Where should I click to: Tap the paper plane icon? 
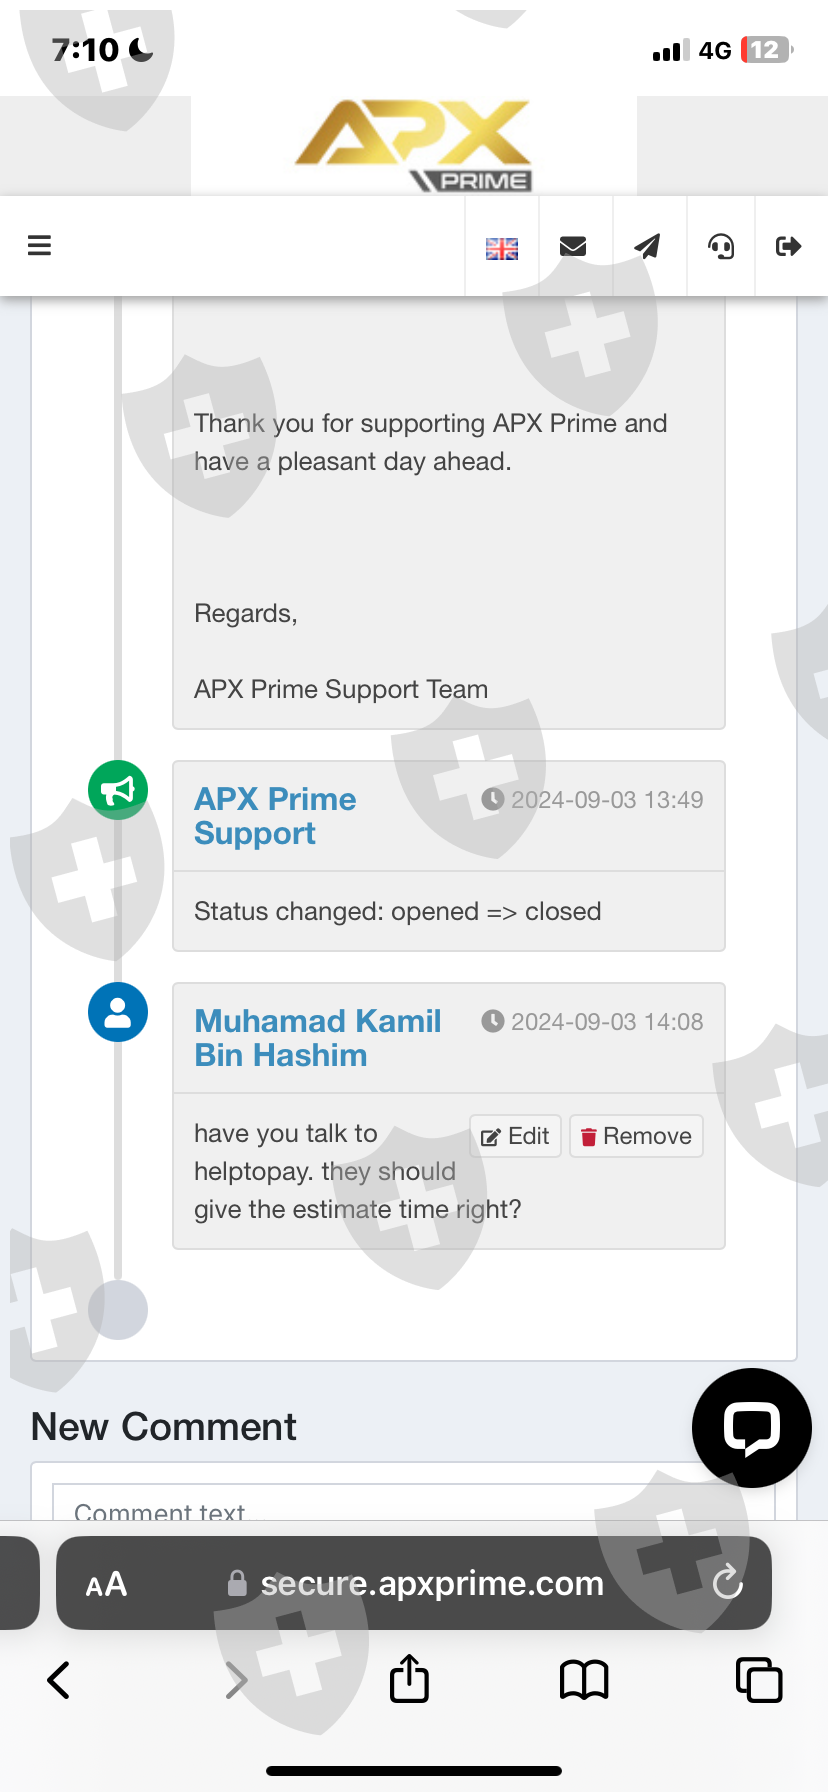[x=648, y=246]
